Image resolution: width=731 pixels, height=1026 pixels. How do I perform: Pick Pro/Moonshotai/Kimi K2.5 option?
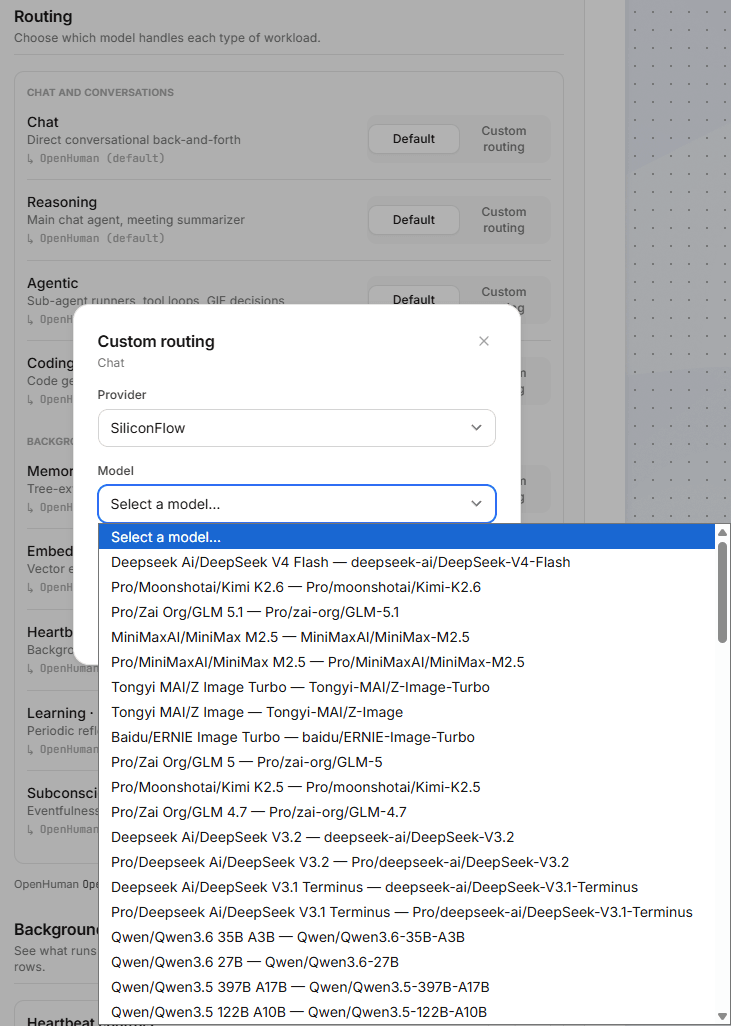click(406, 787)
